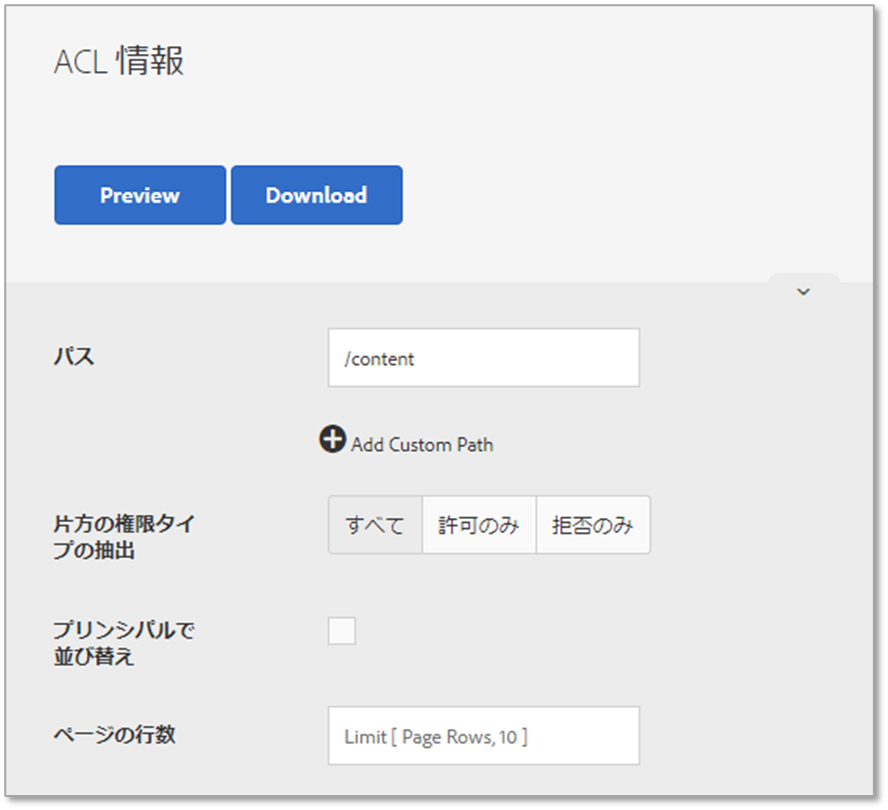The height and width of the screenshot is (810, 888).
Task: Enable the プリンシパルで並び替え checkbox
Action: (341, 631)
